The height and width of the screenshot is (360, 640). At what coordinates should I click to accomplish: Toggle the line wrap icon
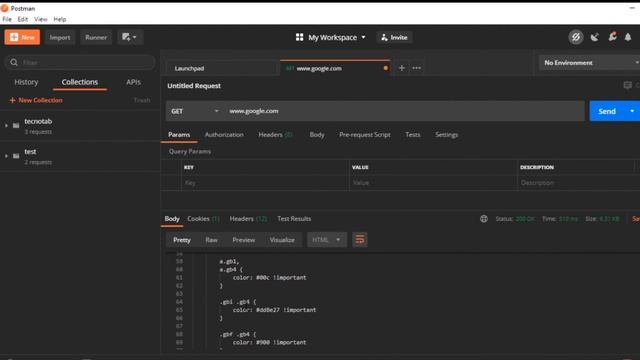[x=360, y=240]
